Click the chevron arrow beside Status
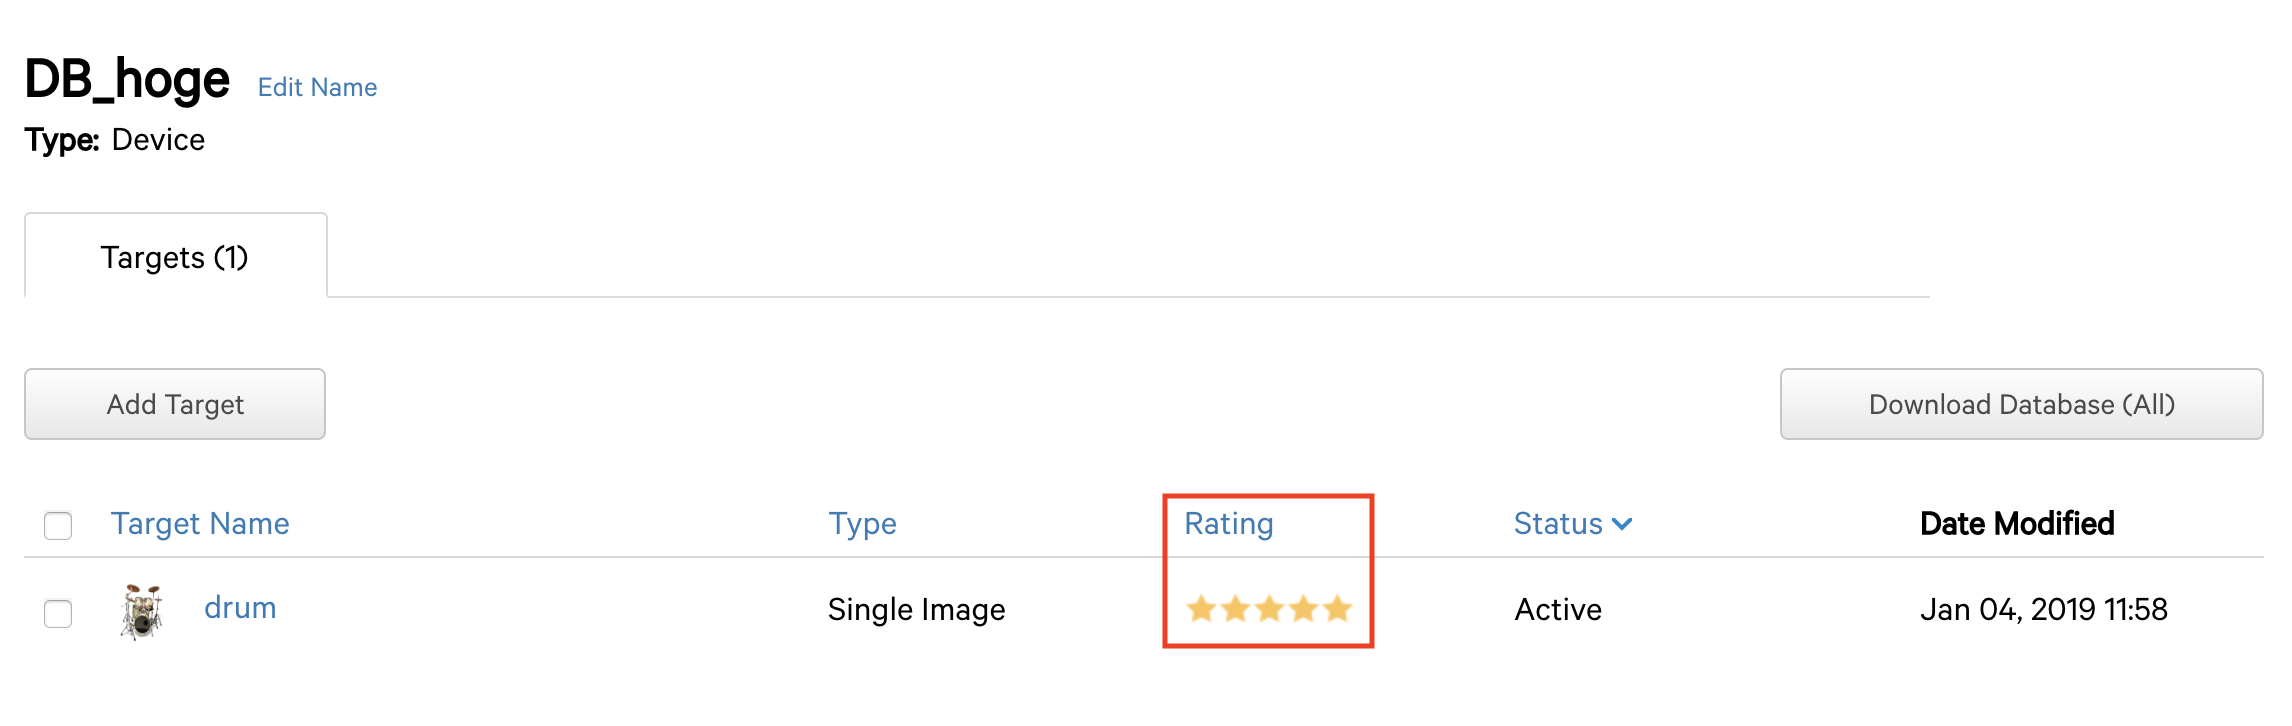2292x726 pixels. (x=1622, y=524)
